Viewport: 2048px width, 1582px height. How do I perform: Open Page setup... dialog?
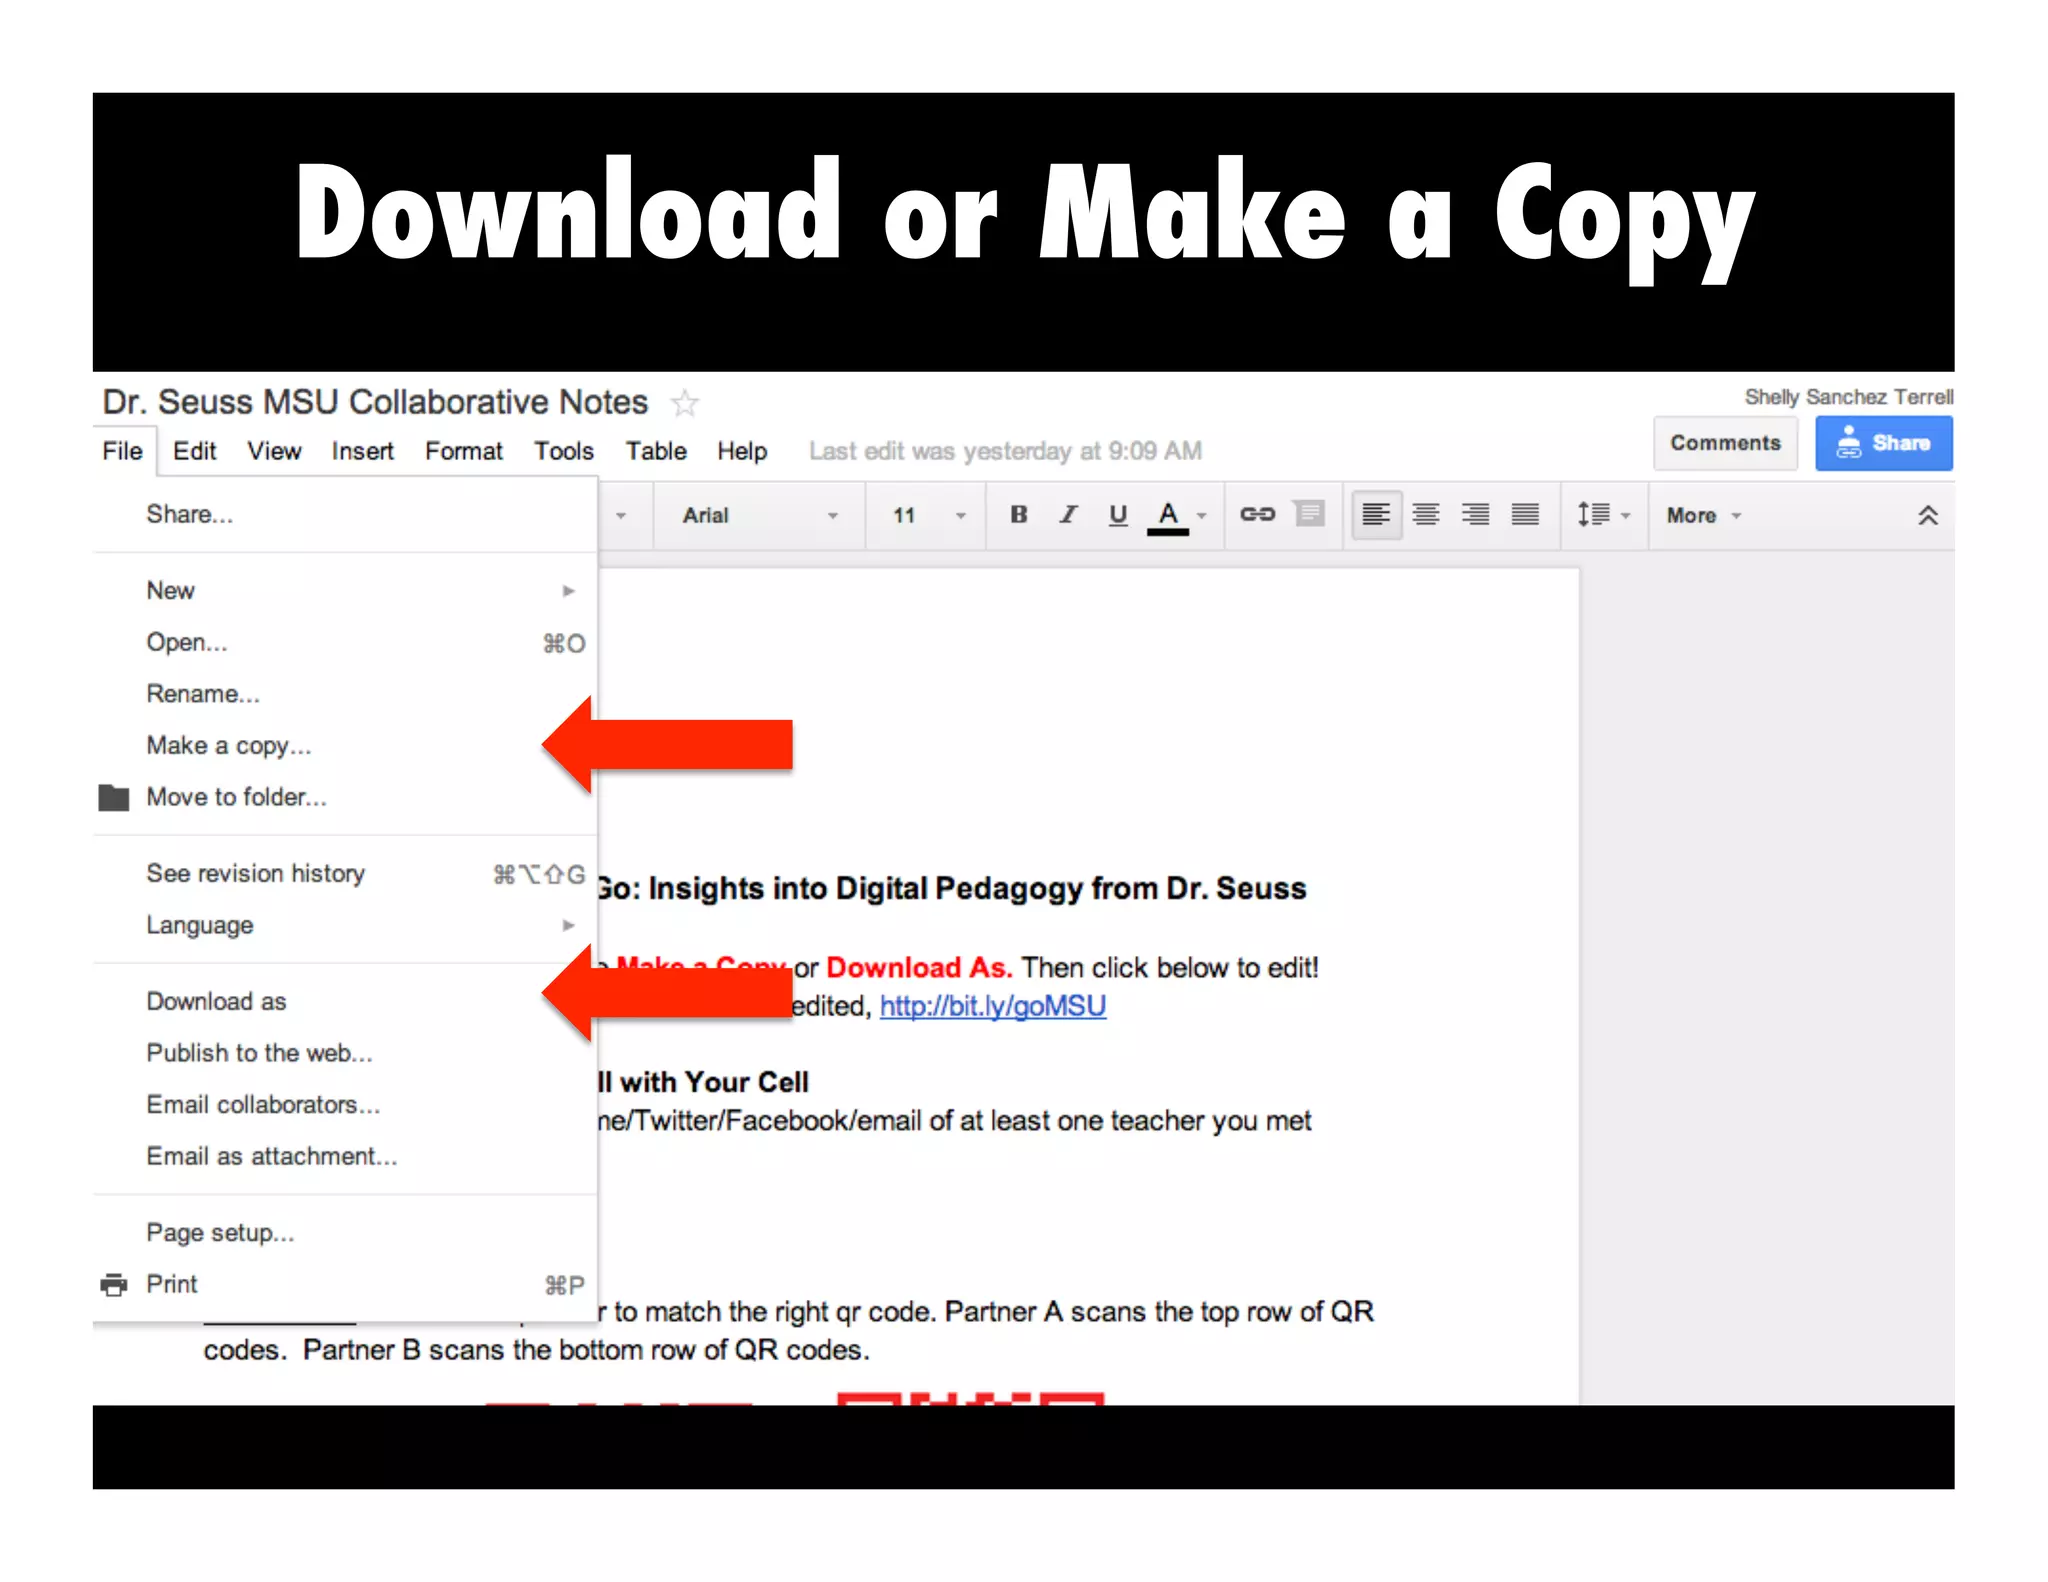pos(345,1233)
